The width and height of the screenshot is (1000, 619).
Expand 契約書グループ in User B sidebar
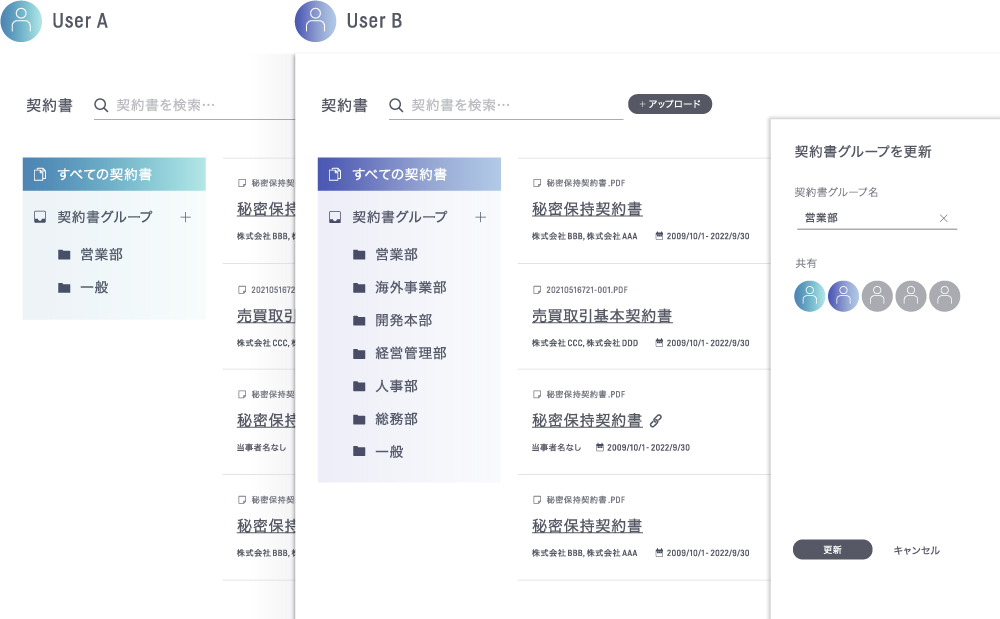coord(399,217)
